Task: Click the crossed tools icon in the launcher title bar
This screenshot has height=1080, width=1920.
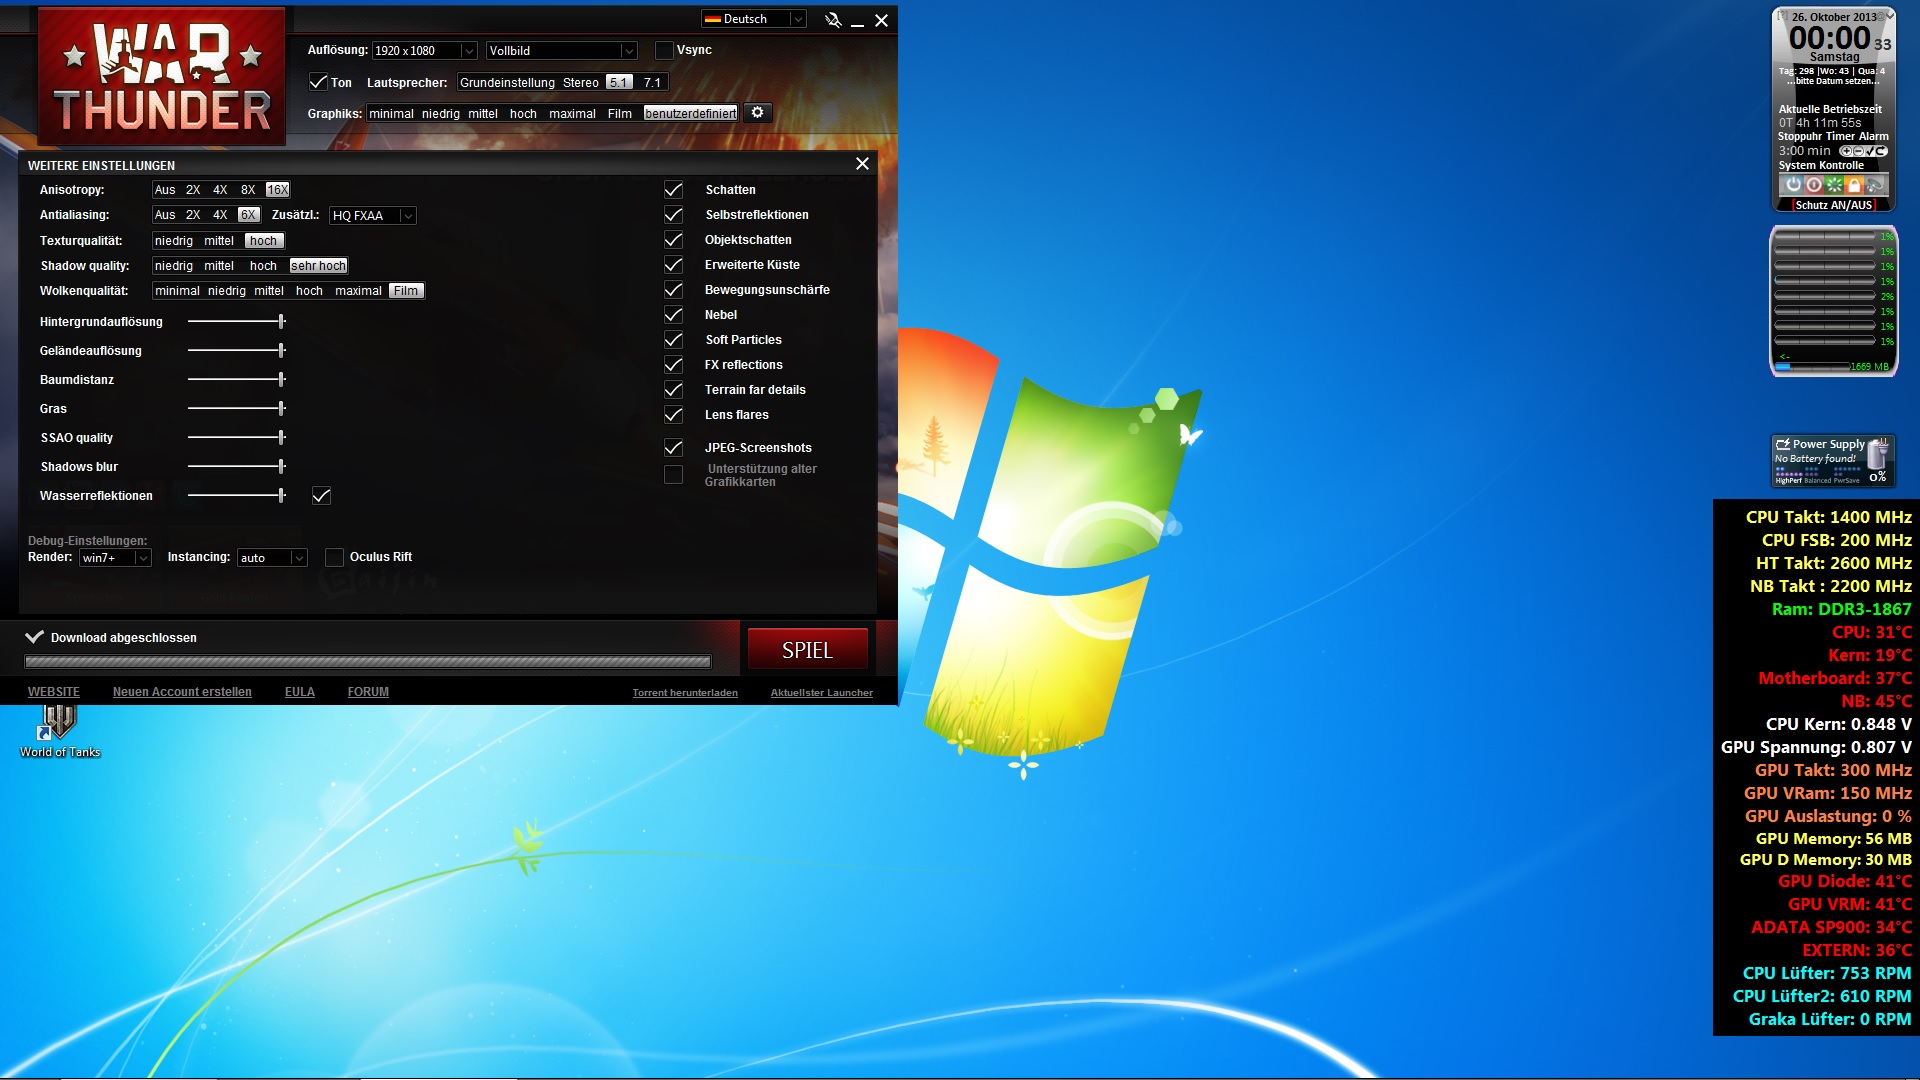Action: (832, 20)
